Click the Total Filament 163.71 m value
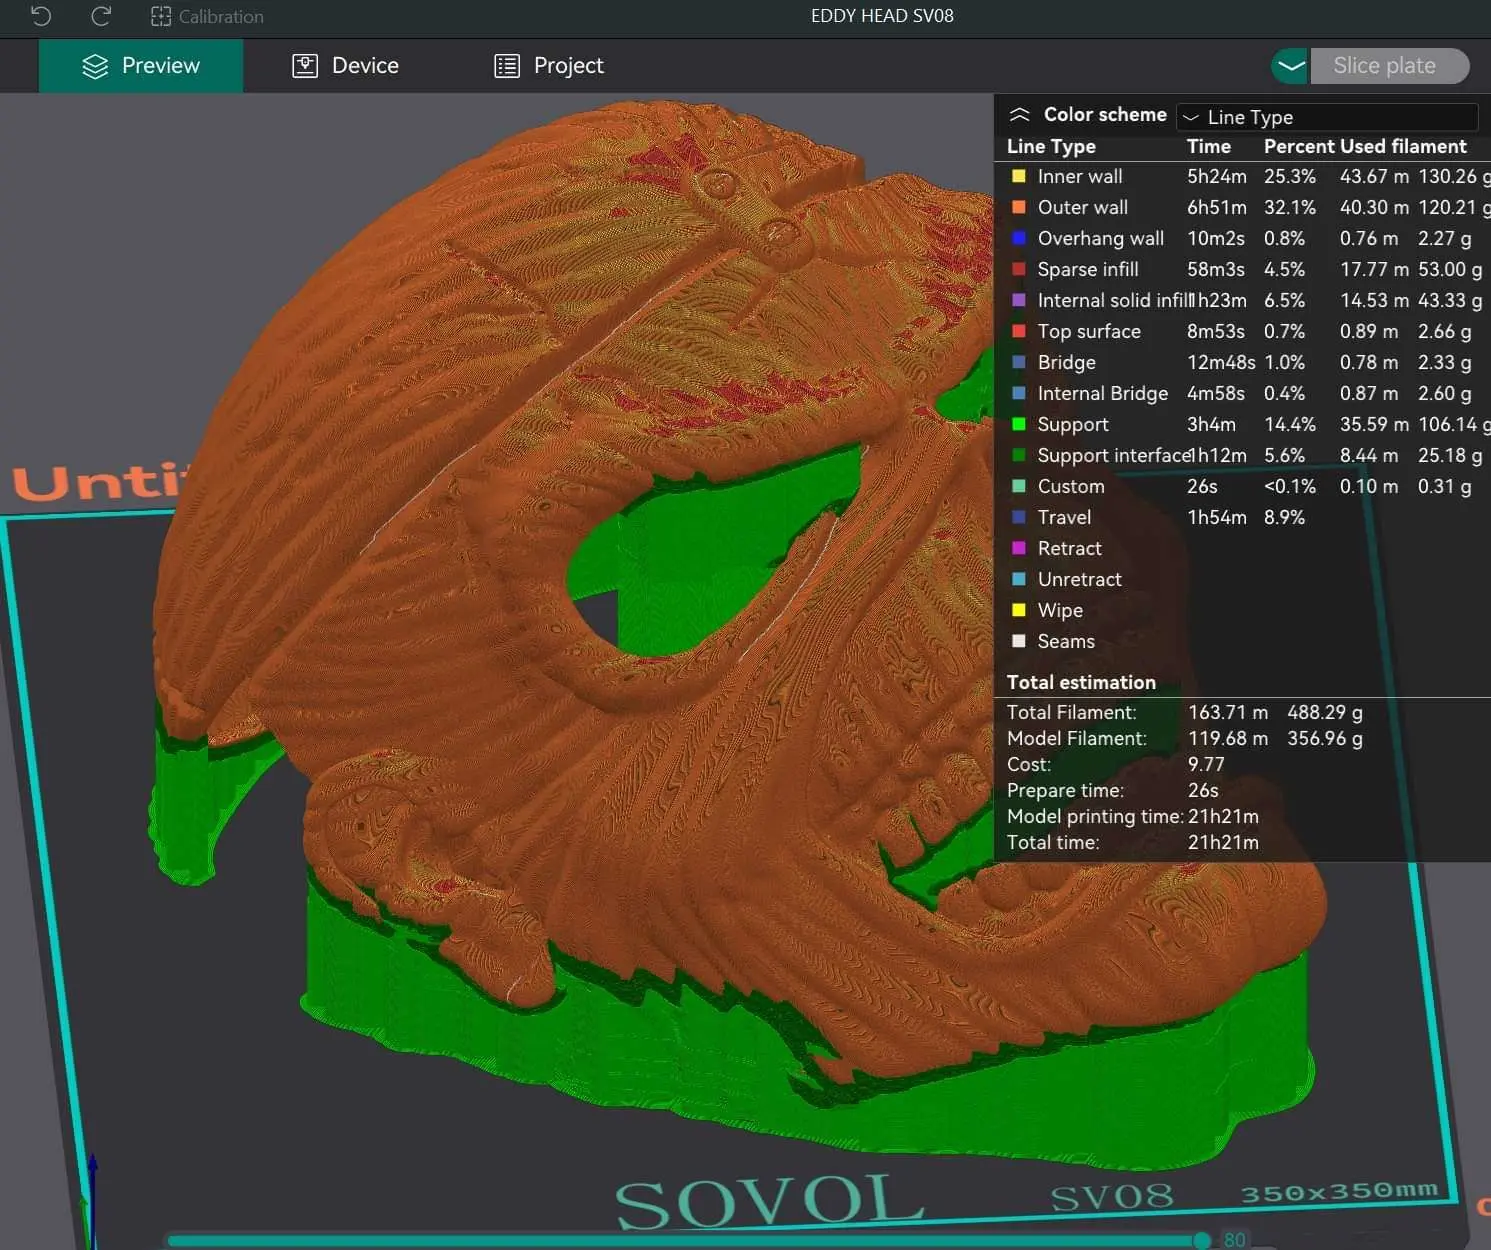The height and width of the screenshot is (1250, 1491). pos(1228,712)
